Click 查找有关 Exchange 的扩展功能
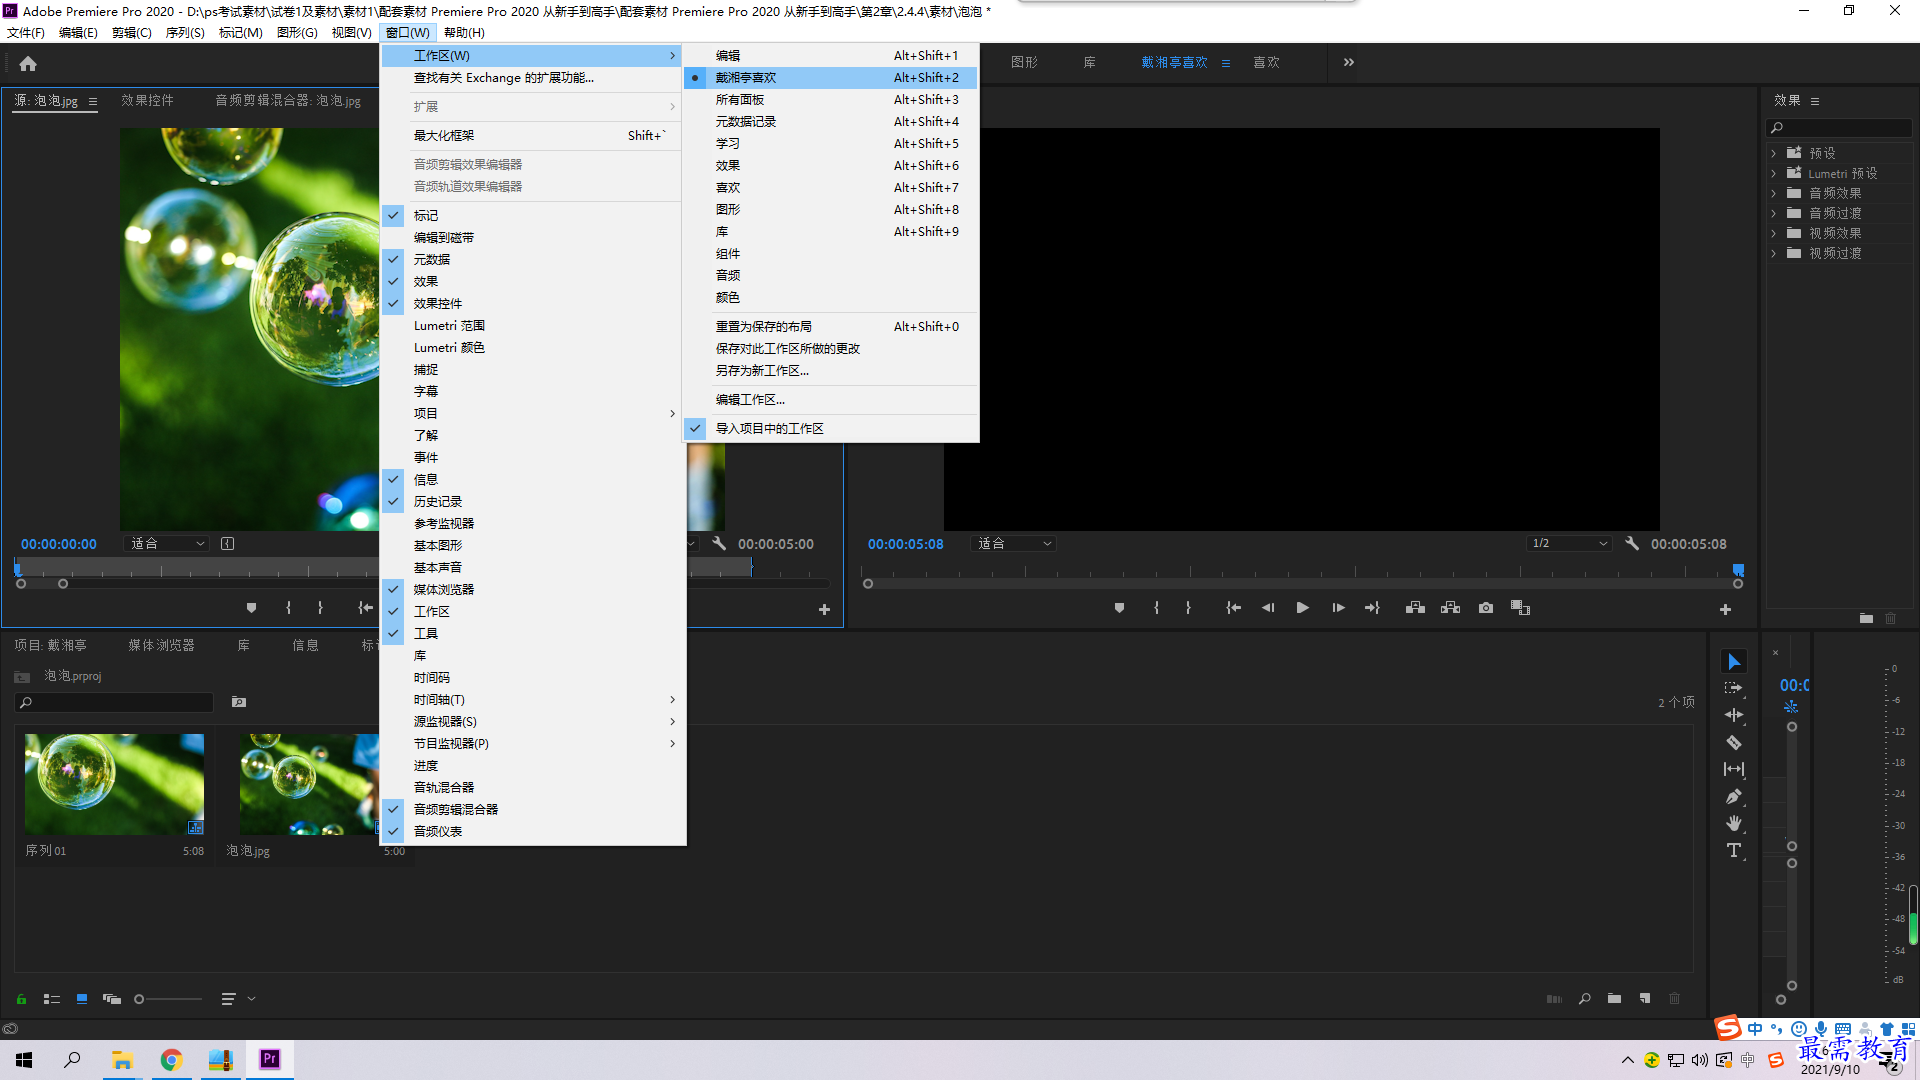The image size is (1920, 1080). click(x=533, y=77)
